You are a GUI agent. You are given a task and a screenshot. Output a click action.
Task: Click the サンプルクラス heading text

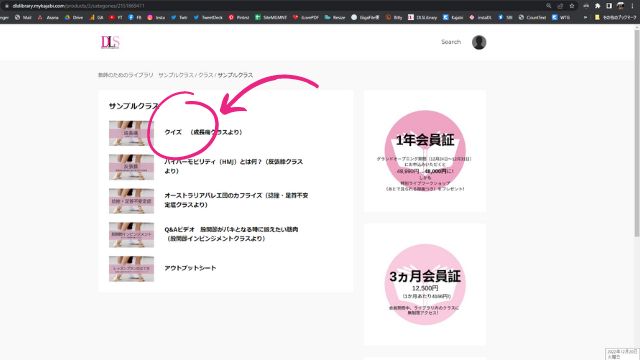[133, 106]
